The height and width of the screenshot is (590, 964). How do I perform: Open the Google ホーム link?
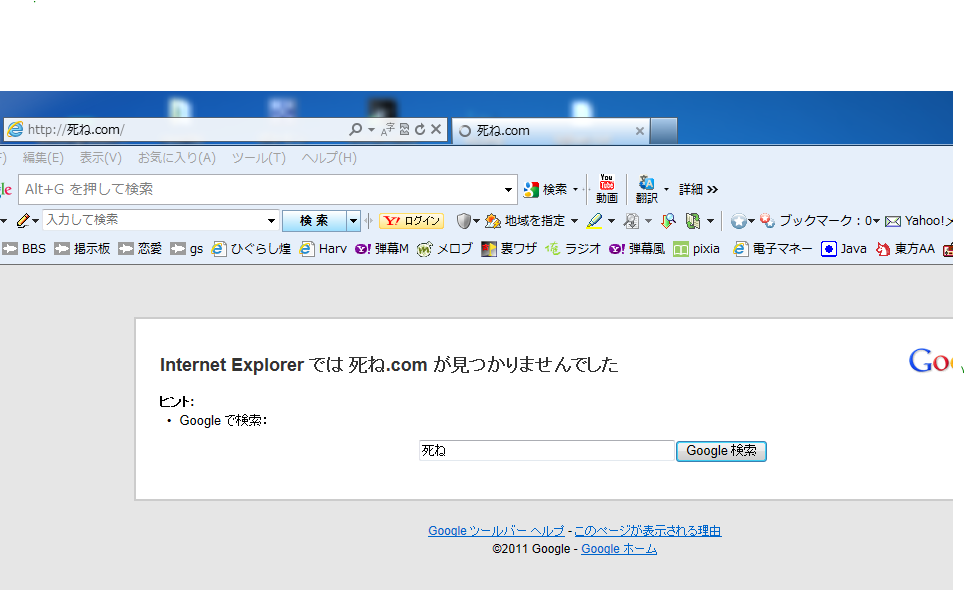coord(619,549)
